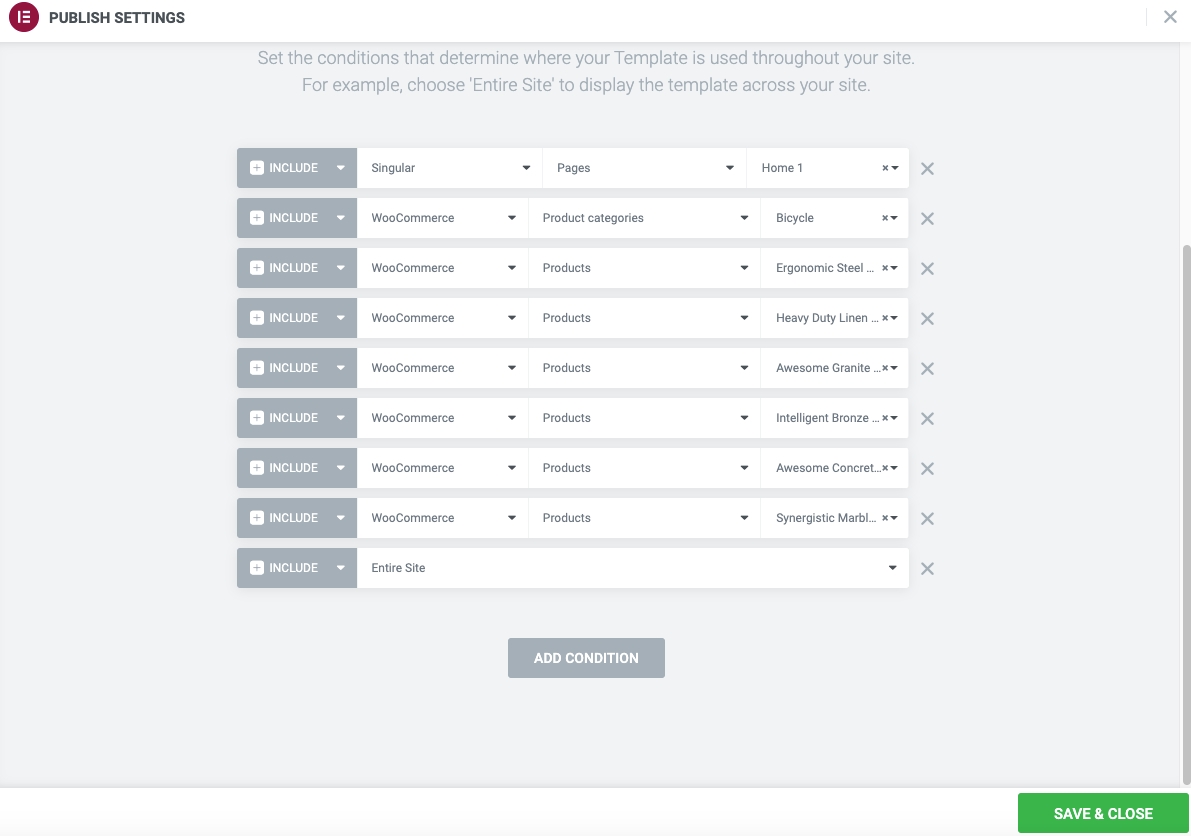Remove the Ergonomic Steel product condition row
This screenshot has width=1191, height=836.
pos(927,269)
